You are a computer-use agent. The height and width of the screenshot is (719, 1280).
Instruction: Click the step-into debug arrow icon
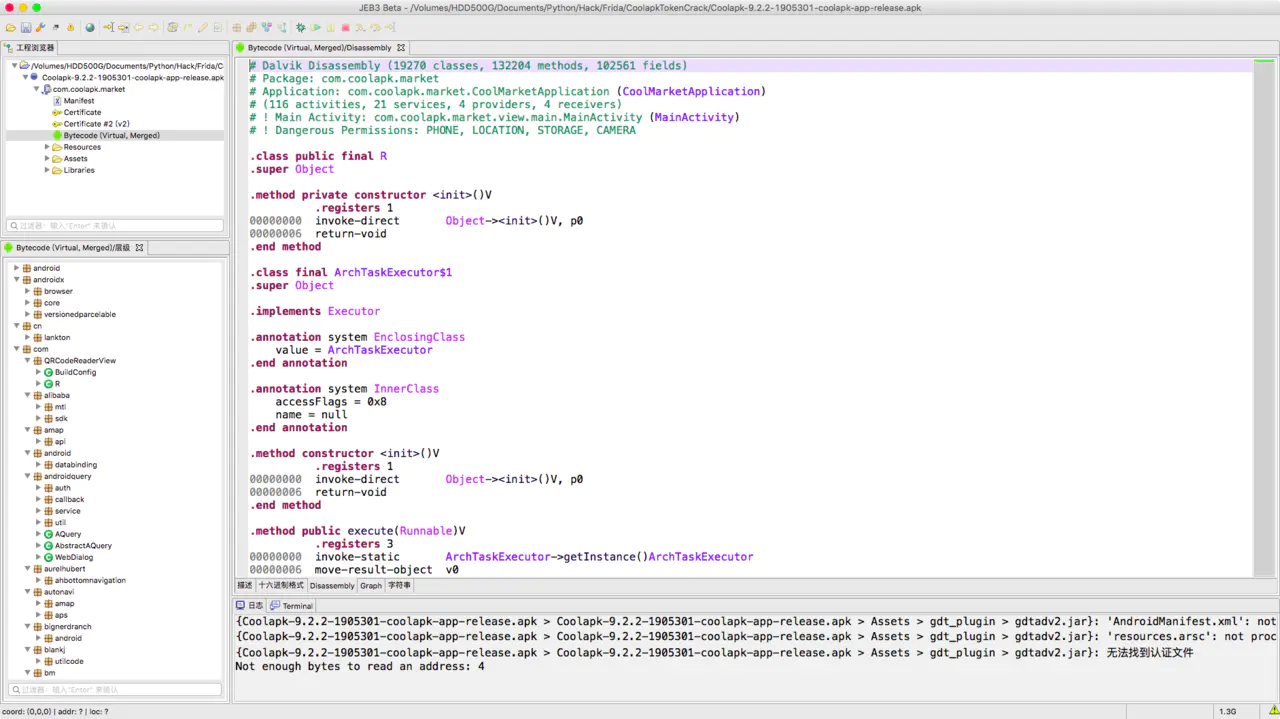[x=360, y=28]
